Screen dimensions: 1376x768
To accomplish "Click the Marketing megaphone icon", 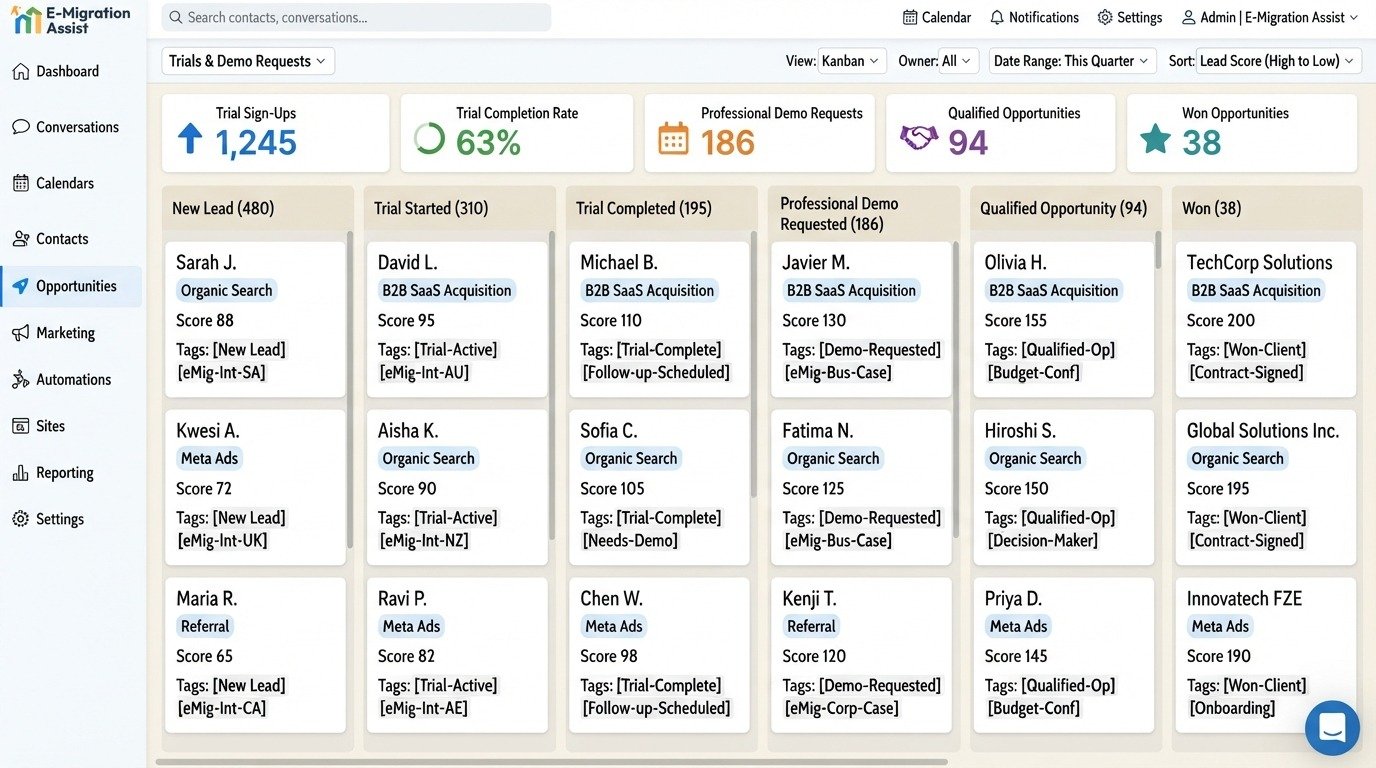I will (20, 333).
